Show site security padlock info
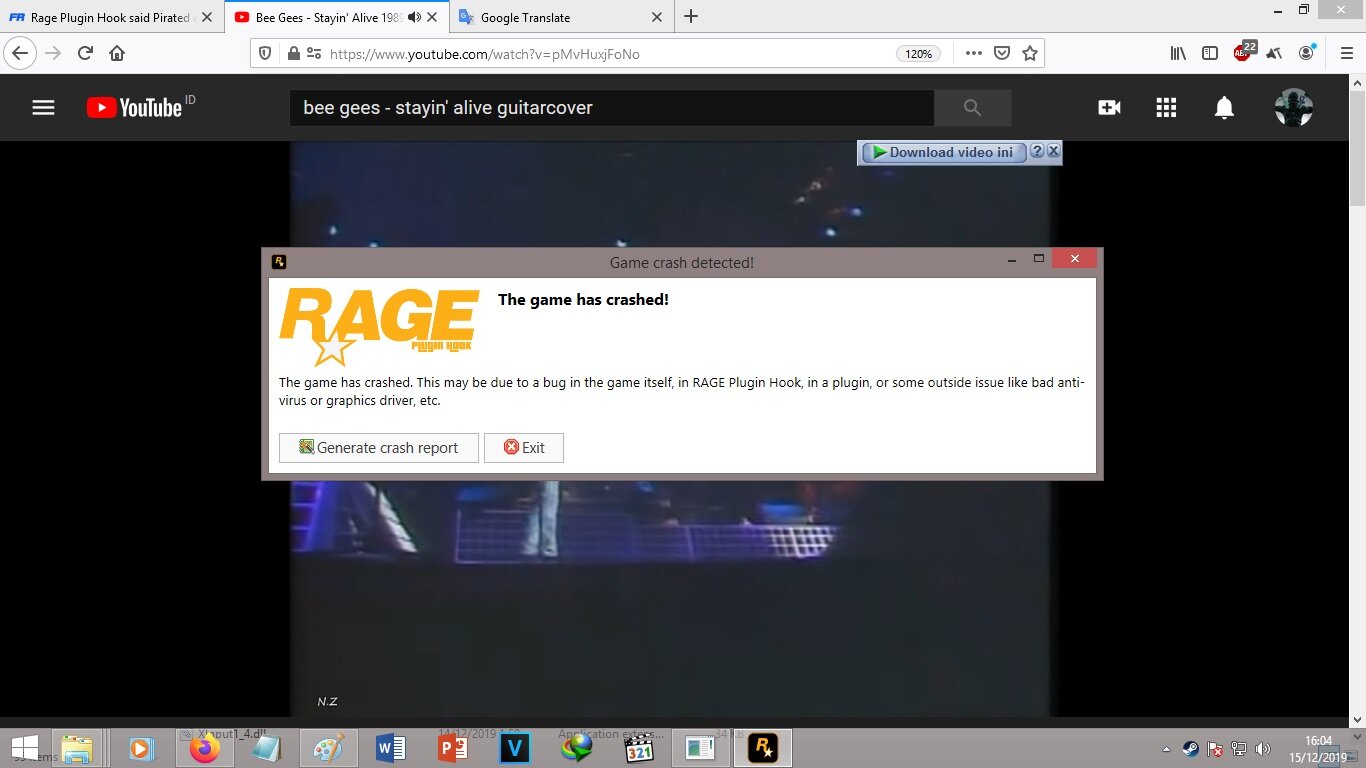Screen dimensions: 1366x768 [293, 54]
